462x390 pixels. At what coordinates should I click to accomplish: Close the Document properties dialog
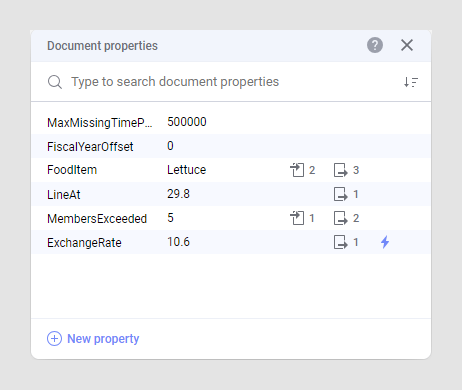407,45
